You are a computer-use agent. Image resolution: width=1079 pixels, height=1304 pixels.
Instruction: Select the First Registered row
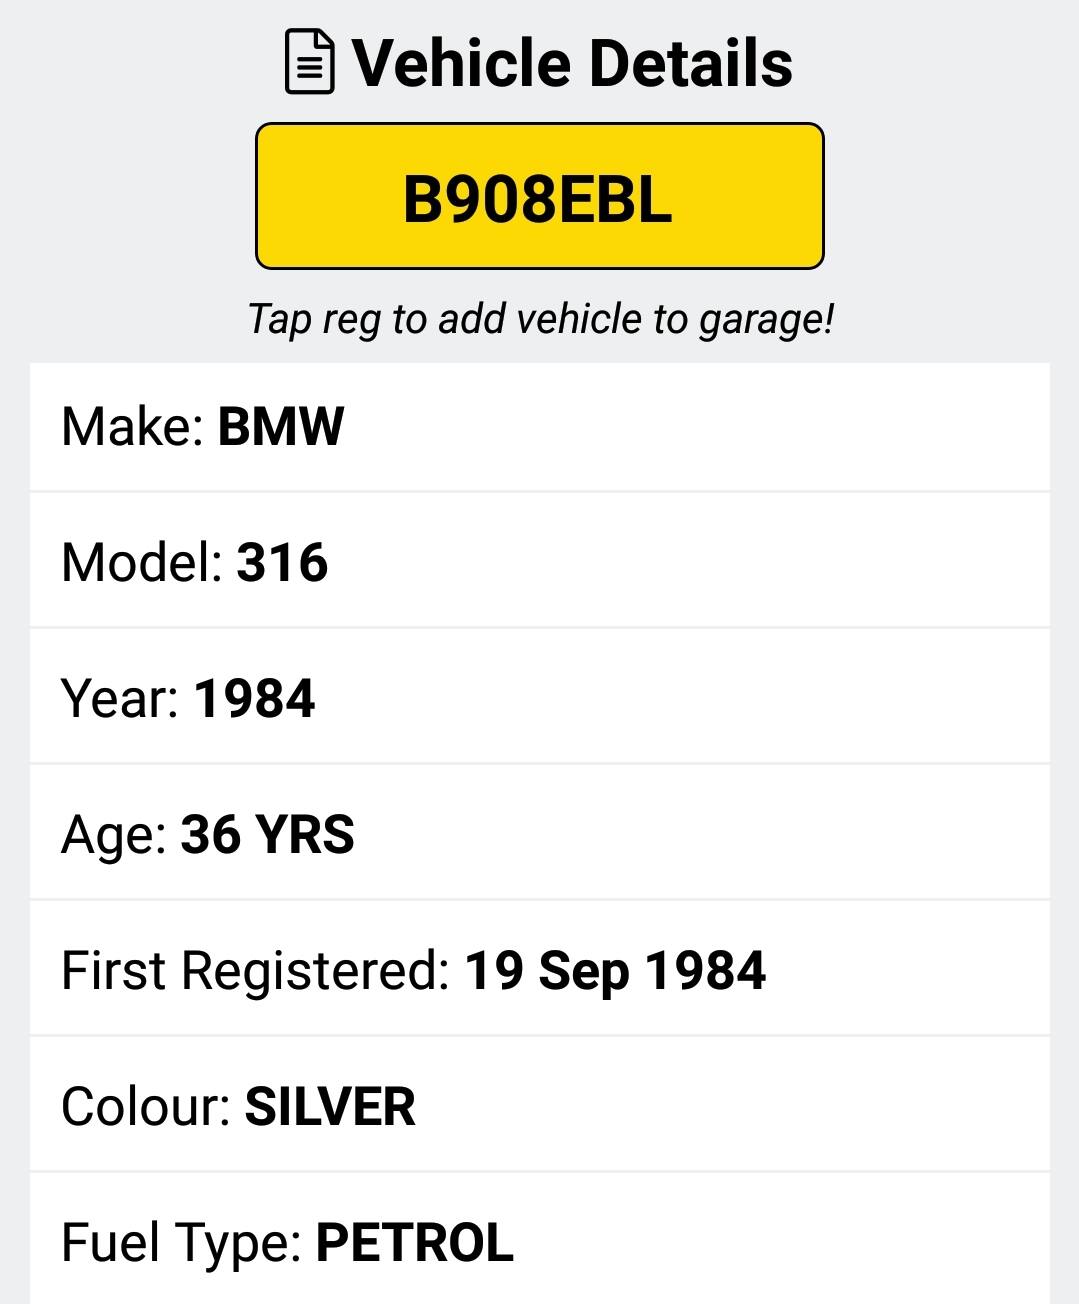coord(540,970)
